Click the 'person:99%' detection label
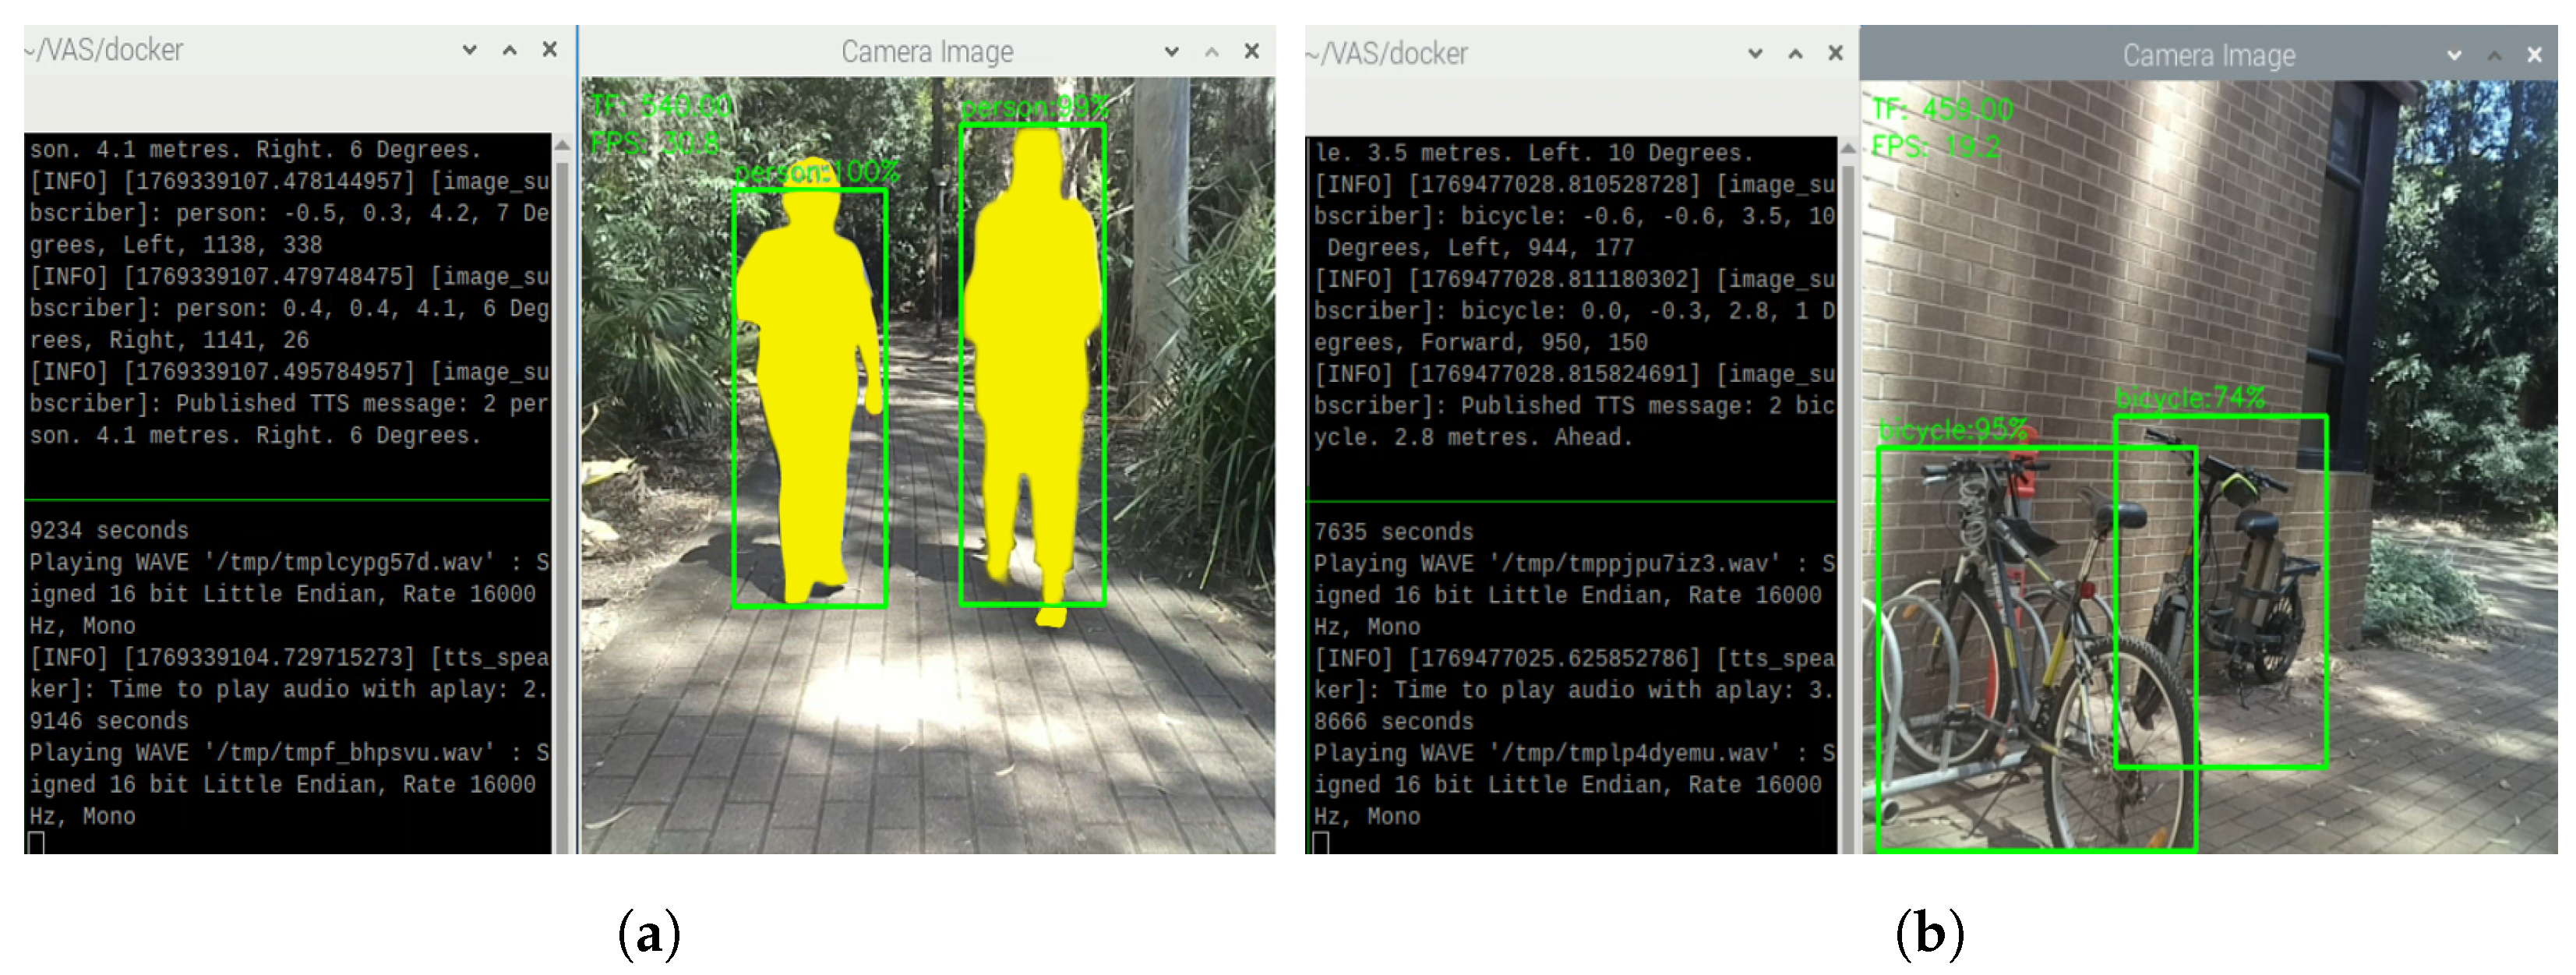Image resolution: width=2576 pixels, height=975 pixels. (x=1036, y=107)
